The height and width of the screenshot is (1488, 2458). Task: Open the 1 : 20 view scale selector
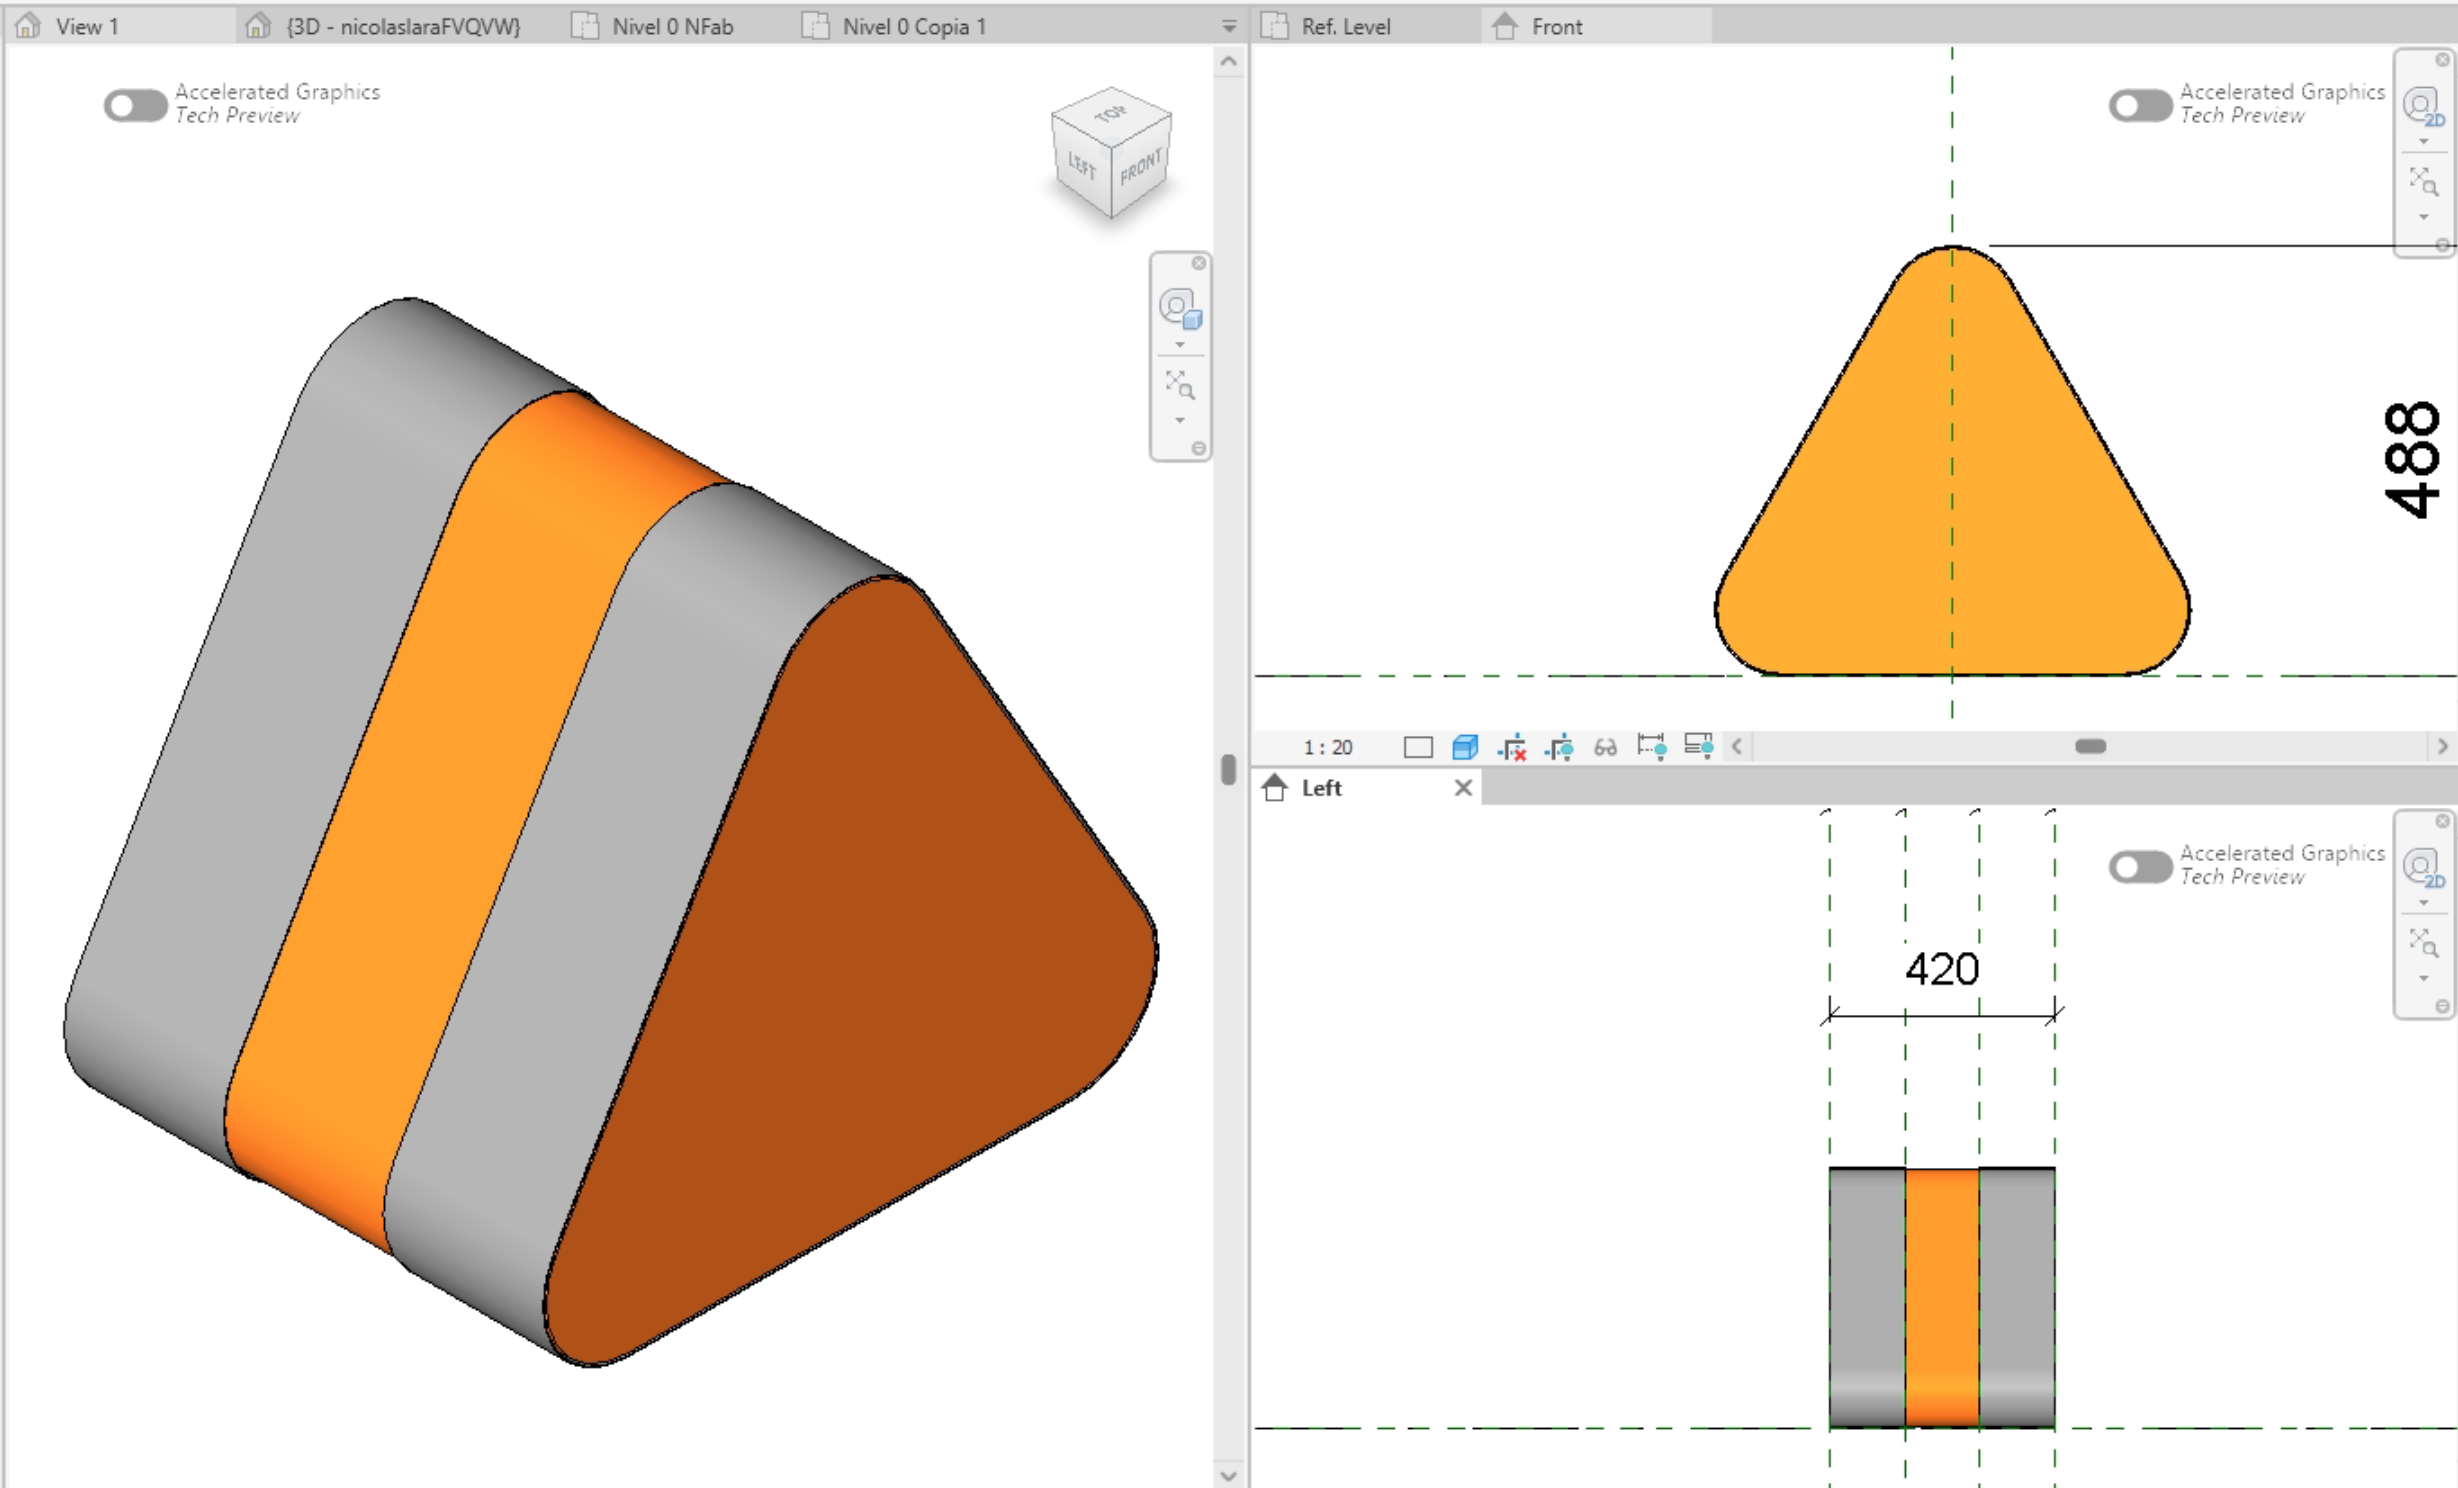tap(1327, 747)
